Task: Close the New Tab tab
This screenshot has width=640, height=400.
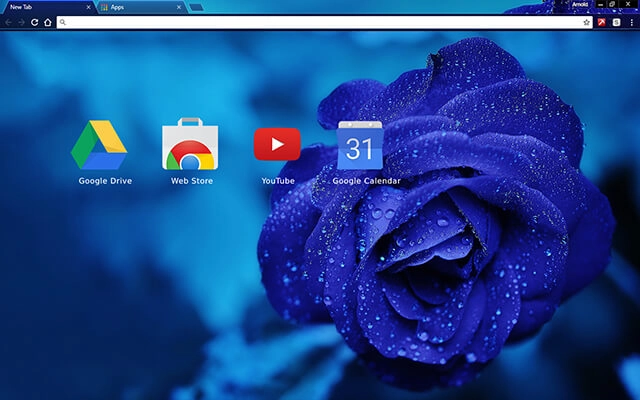Action: [x=88, y=7]
